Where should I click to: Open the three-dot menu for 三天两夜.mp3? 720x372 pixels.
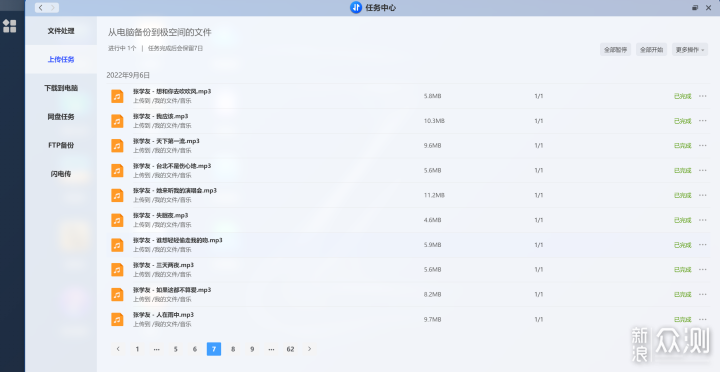pos(703,270)
